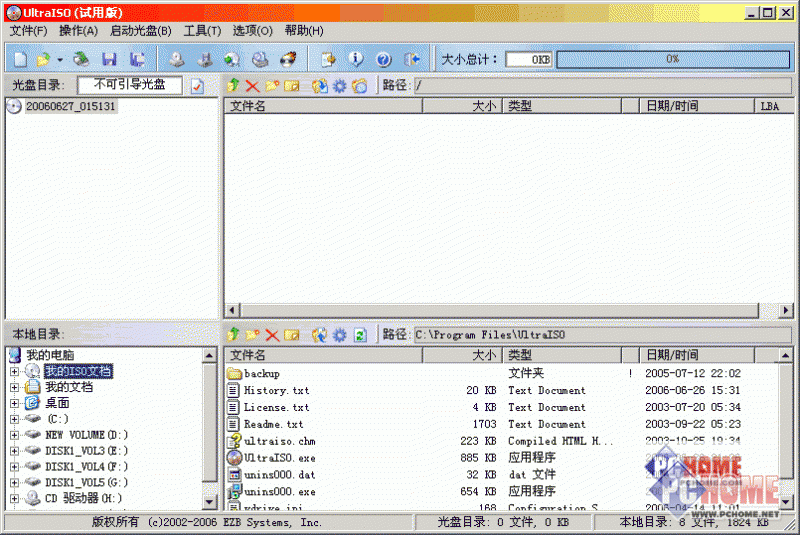Image resolution: width=800 pixels, height=535 pixels.
Task: Click the local path field C:\Program Files\UltraISO
Action: [x=602, y=335]
